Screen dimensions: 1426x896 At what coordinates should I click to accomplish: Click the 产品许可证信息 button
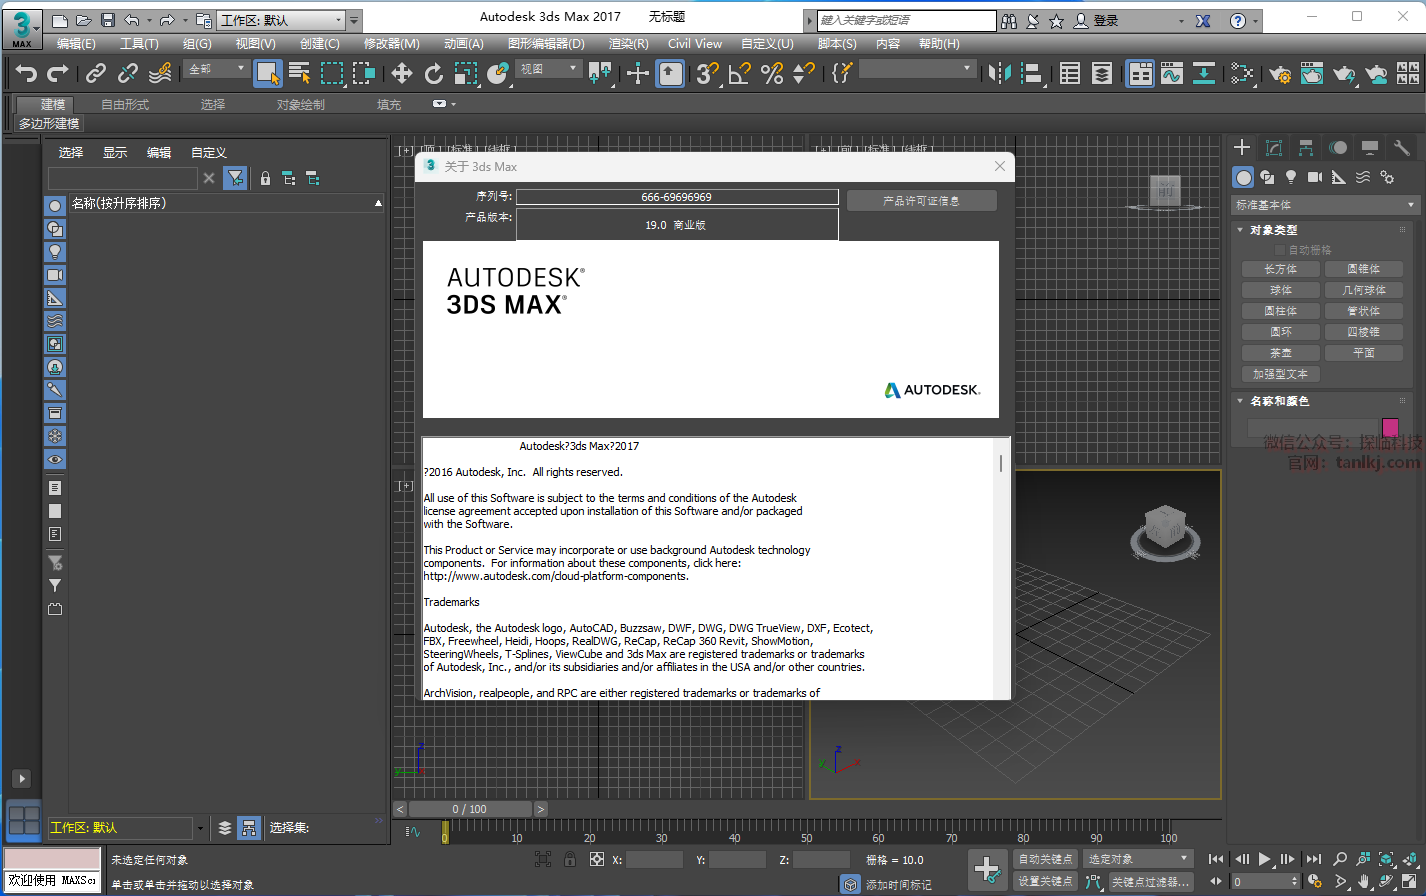click(x=921, y=201)
